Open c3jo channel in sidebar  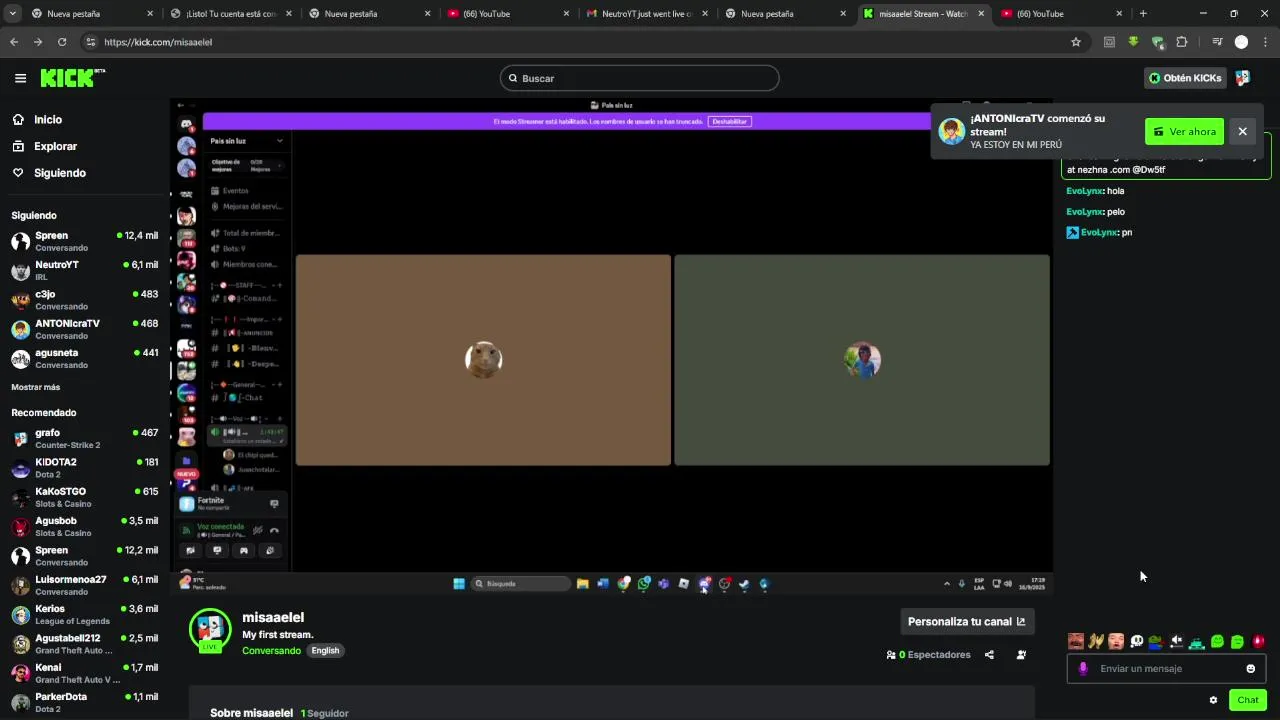(x=85, y=300)
